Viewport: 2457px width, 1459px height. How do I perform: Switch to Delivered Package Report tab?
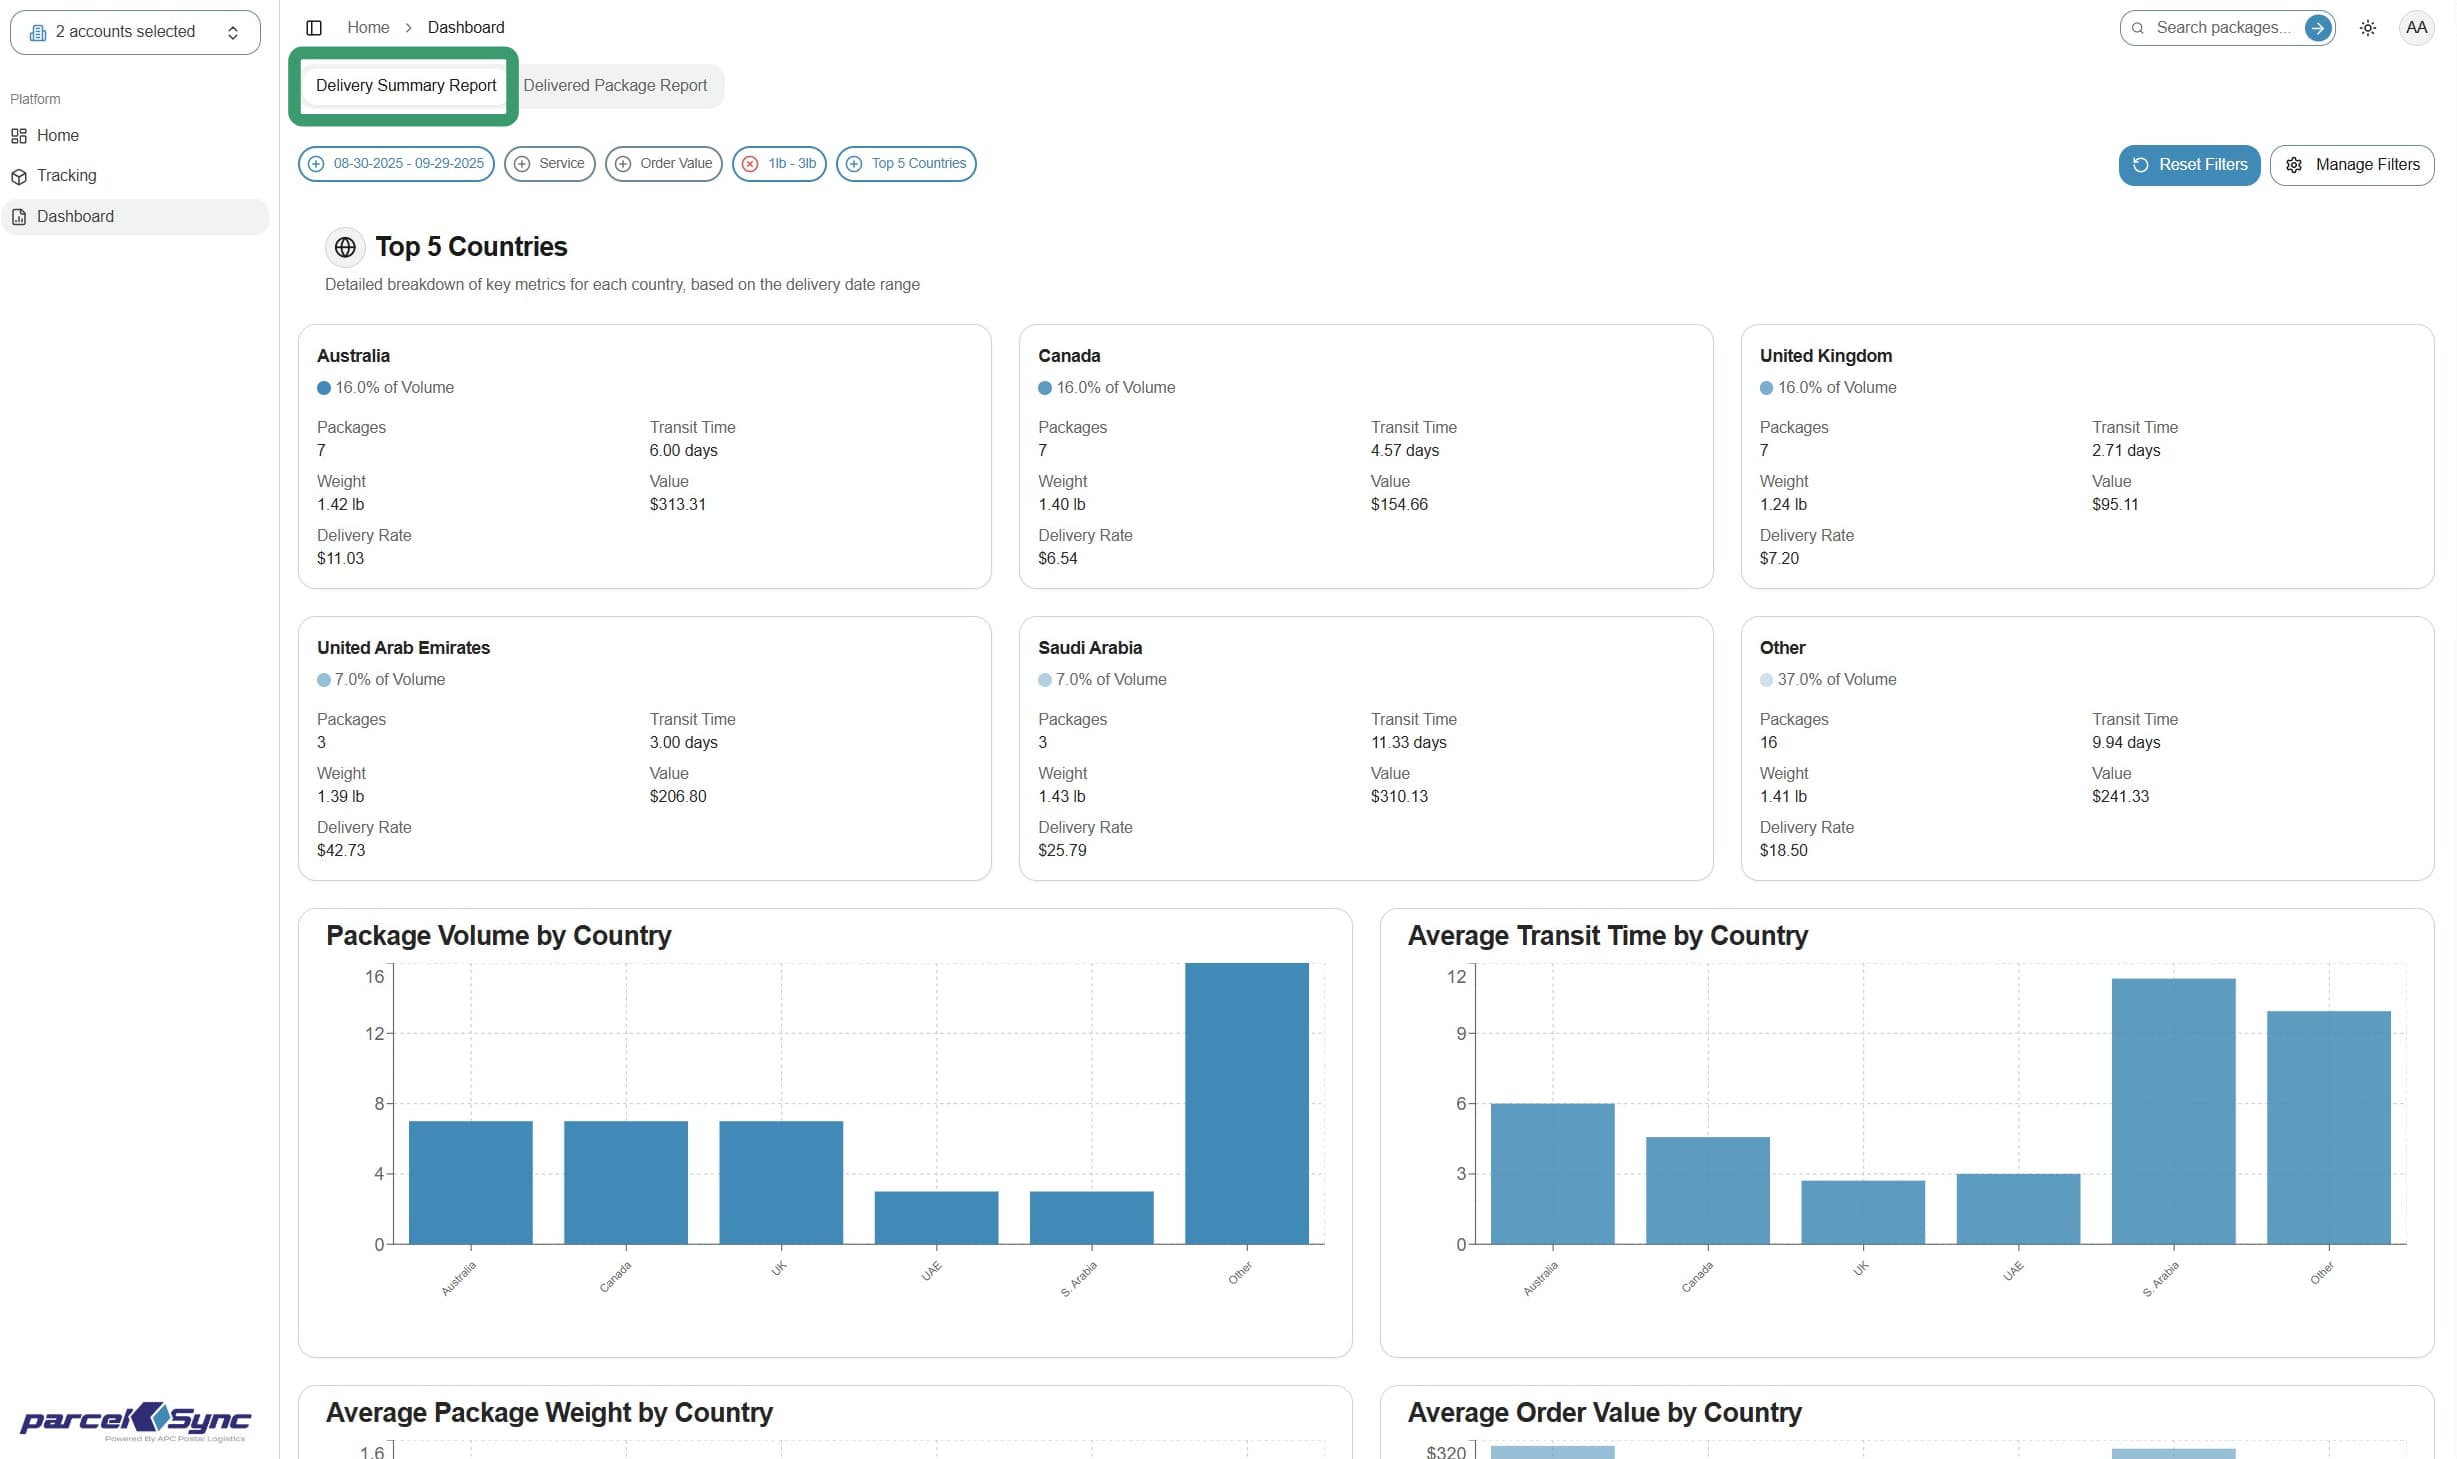coord(615,86)
